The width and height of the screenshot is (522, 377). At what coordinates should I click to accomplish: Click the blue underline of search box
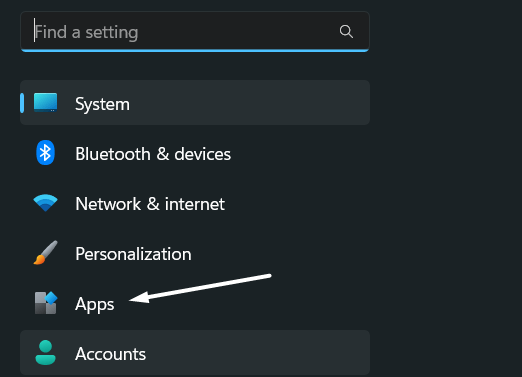195,51
